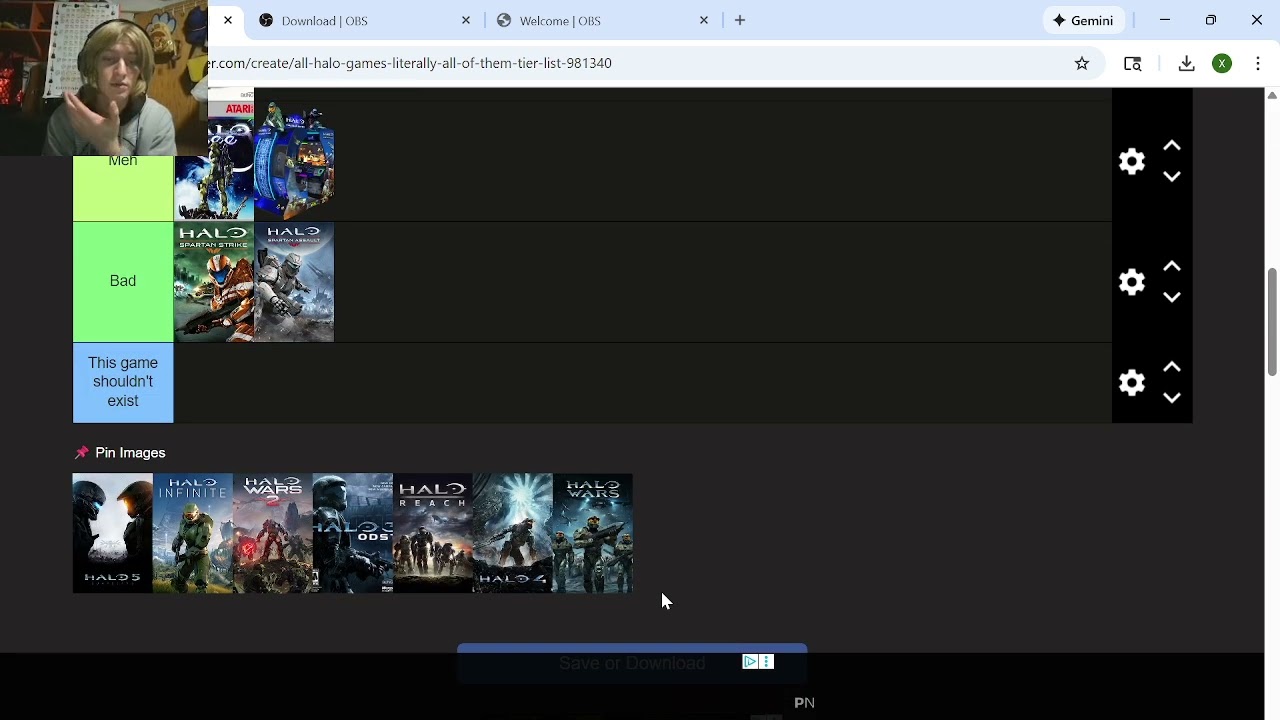Open the Chrome three-dot menu
The width and height of the screenshot is (1280, 720).
[1258, 63]
